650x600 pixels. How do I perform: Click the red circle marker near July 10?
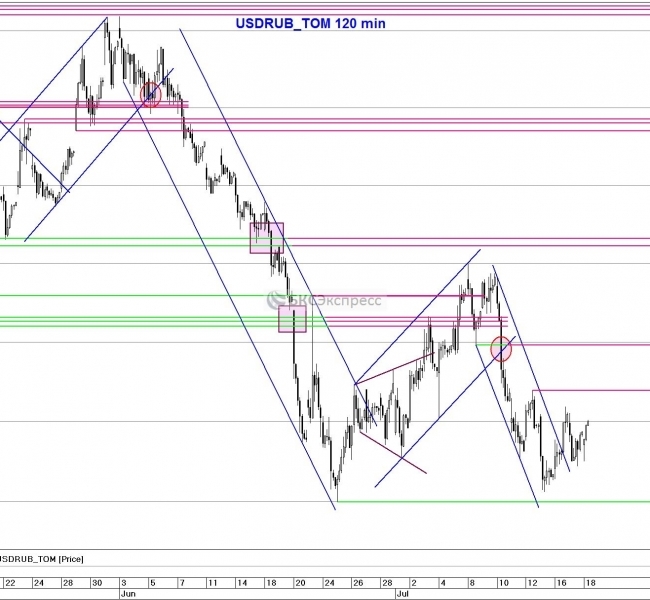[501, 349]
